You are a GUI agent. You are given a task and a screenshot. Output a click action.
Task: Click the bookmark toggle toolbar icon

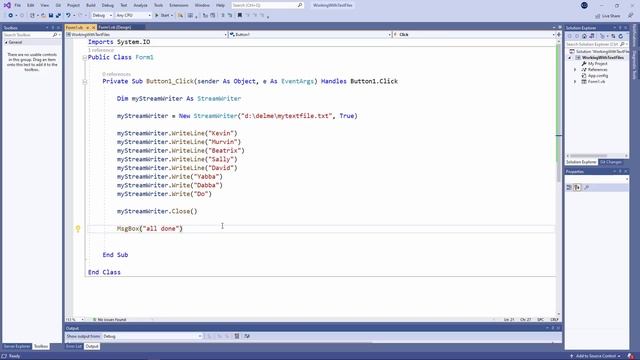pyautogui.click(x=240, y=16)
